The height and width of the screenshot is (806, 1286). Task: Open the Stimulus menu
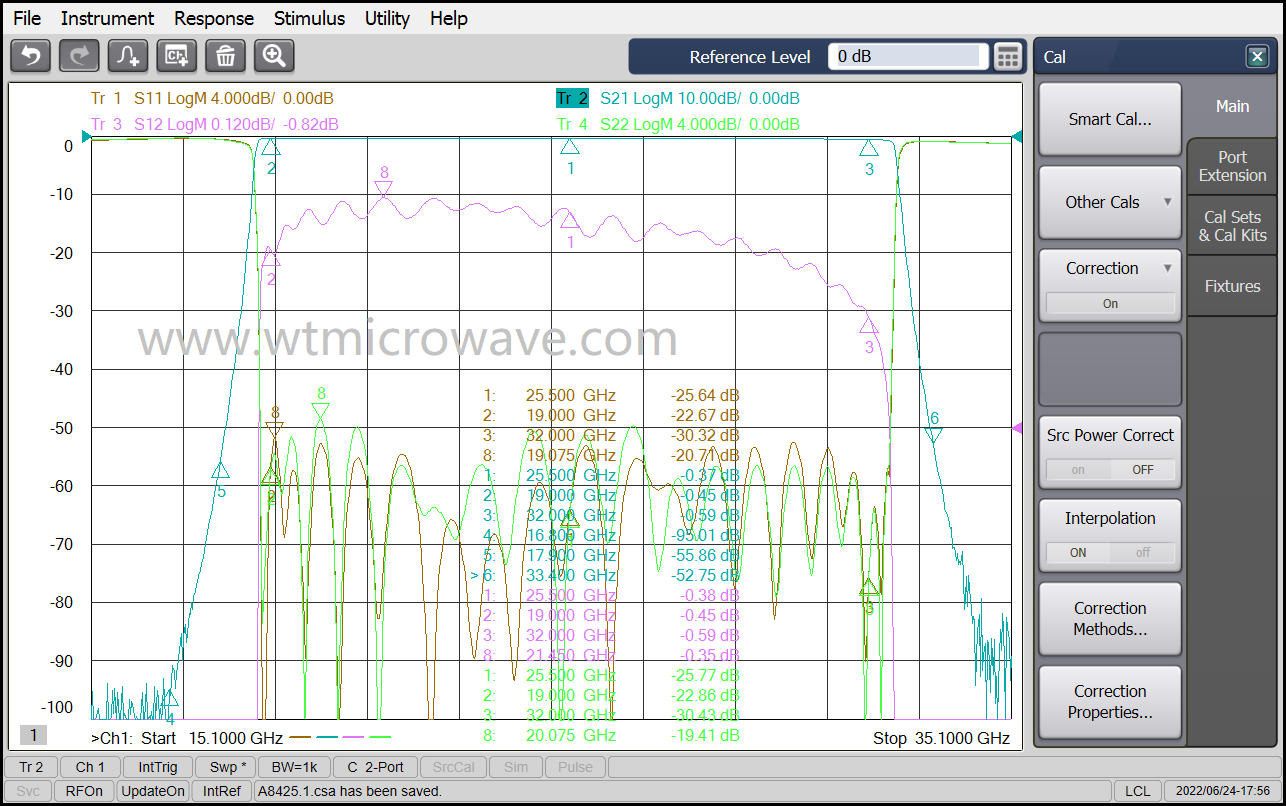[309, 18]
